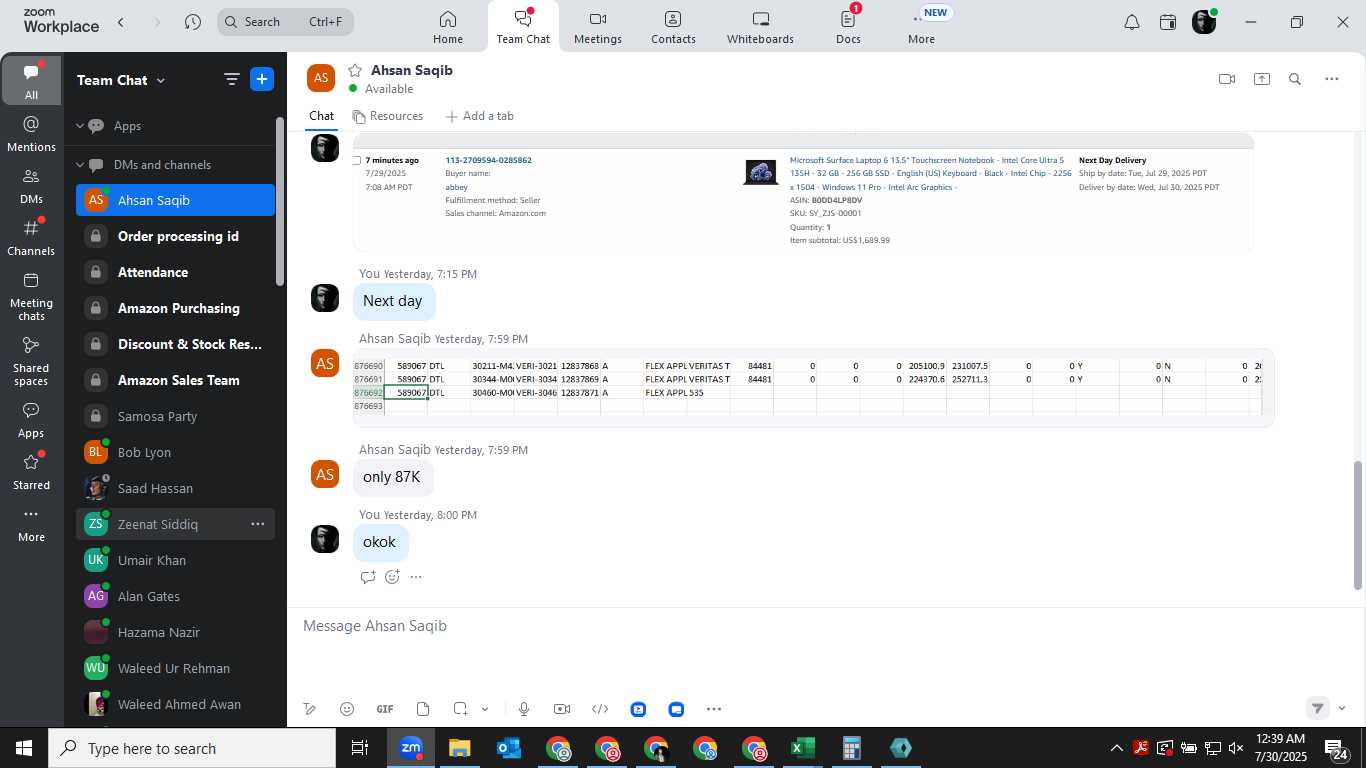
Task: Open Excel from the Windows taskbar
Action: [x=802, y=748]
